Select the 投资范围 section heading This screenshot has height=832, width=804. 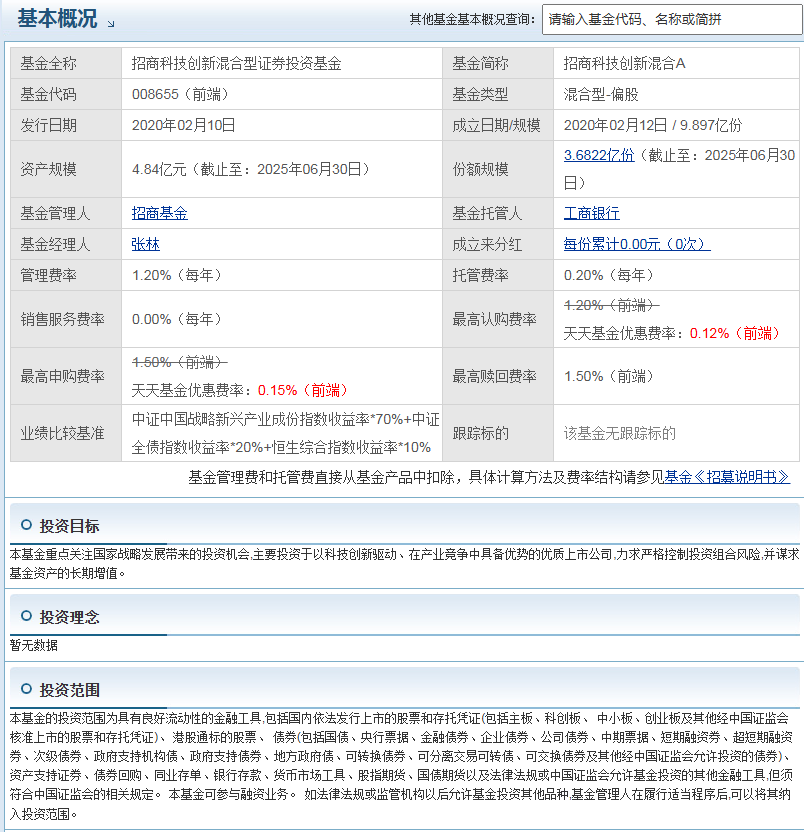(x=69, y=689)
